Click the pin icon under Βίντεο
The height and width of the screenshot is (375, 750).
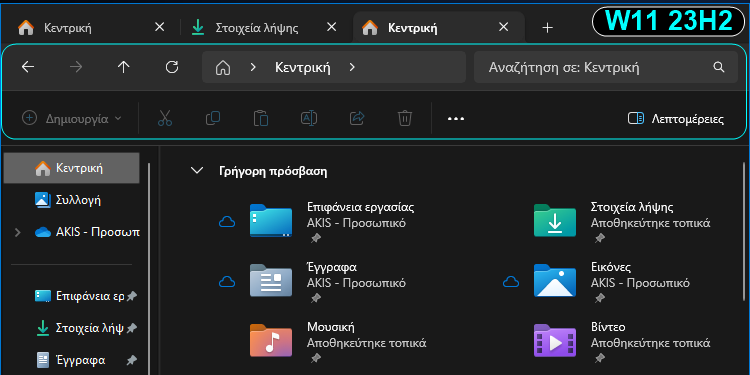[x=600, y=358]
